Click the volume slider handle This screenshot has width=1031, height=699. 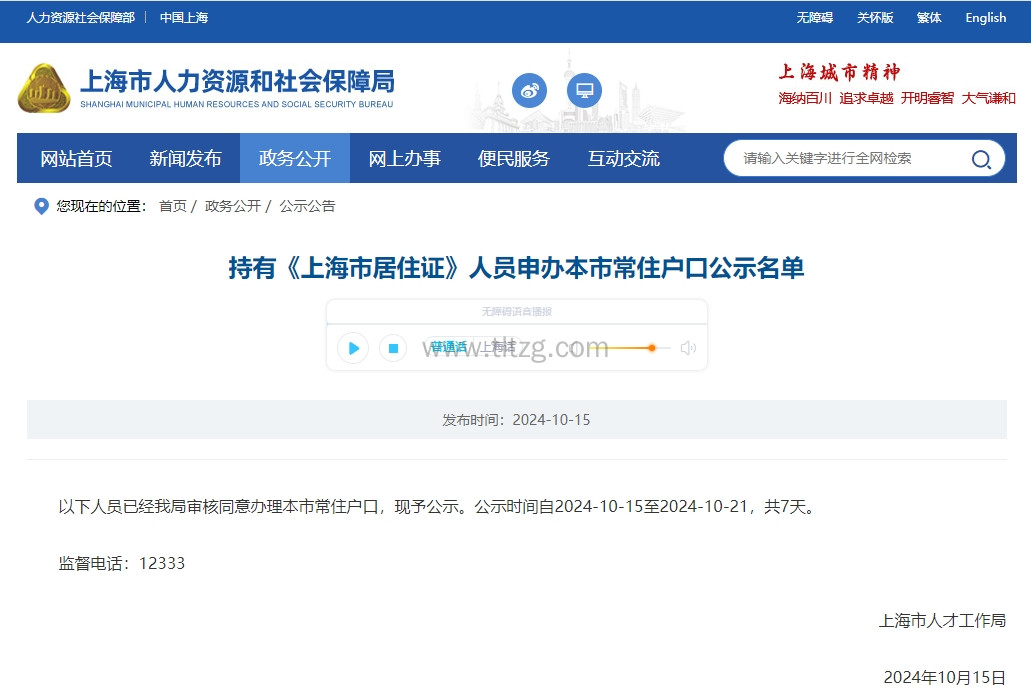652,348
